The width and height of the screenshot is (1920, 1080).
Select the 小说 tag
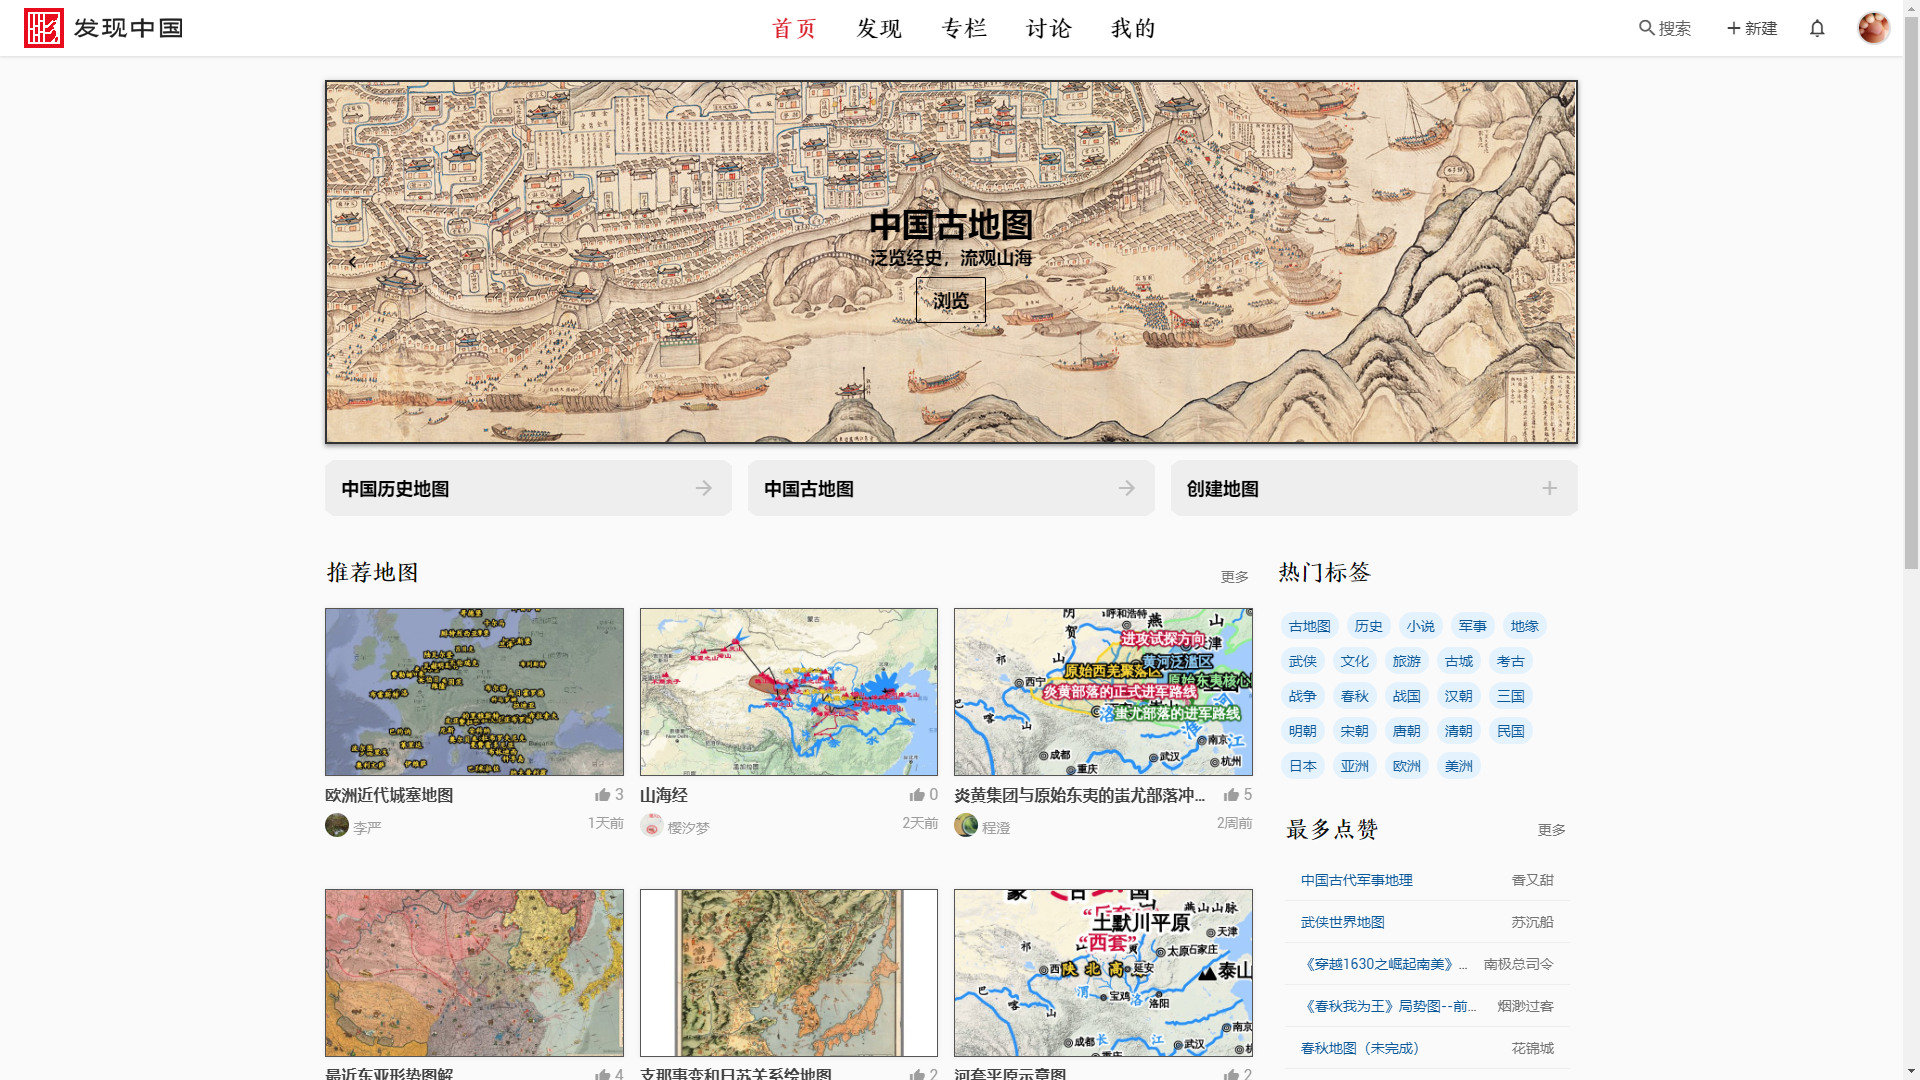click(1421, 626)
